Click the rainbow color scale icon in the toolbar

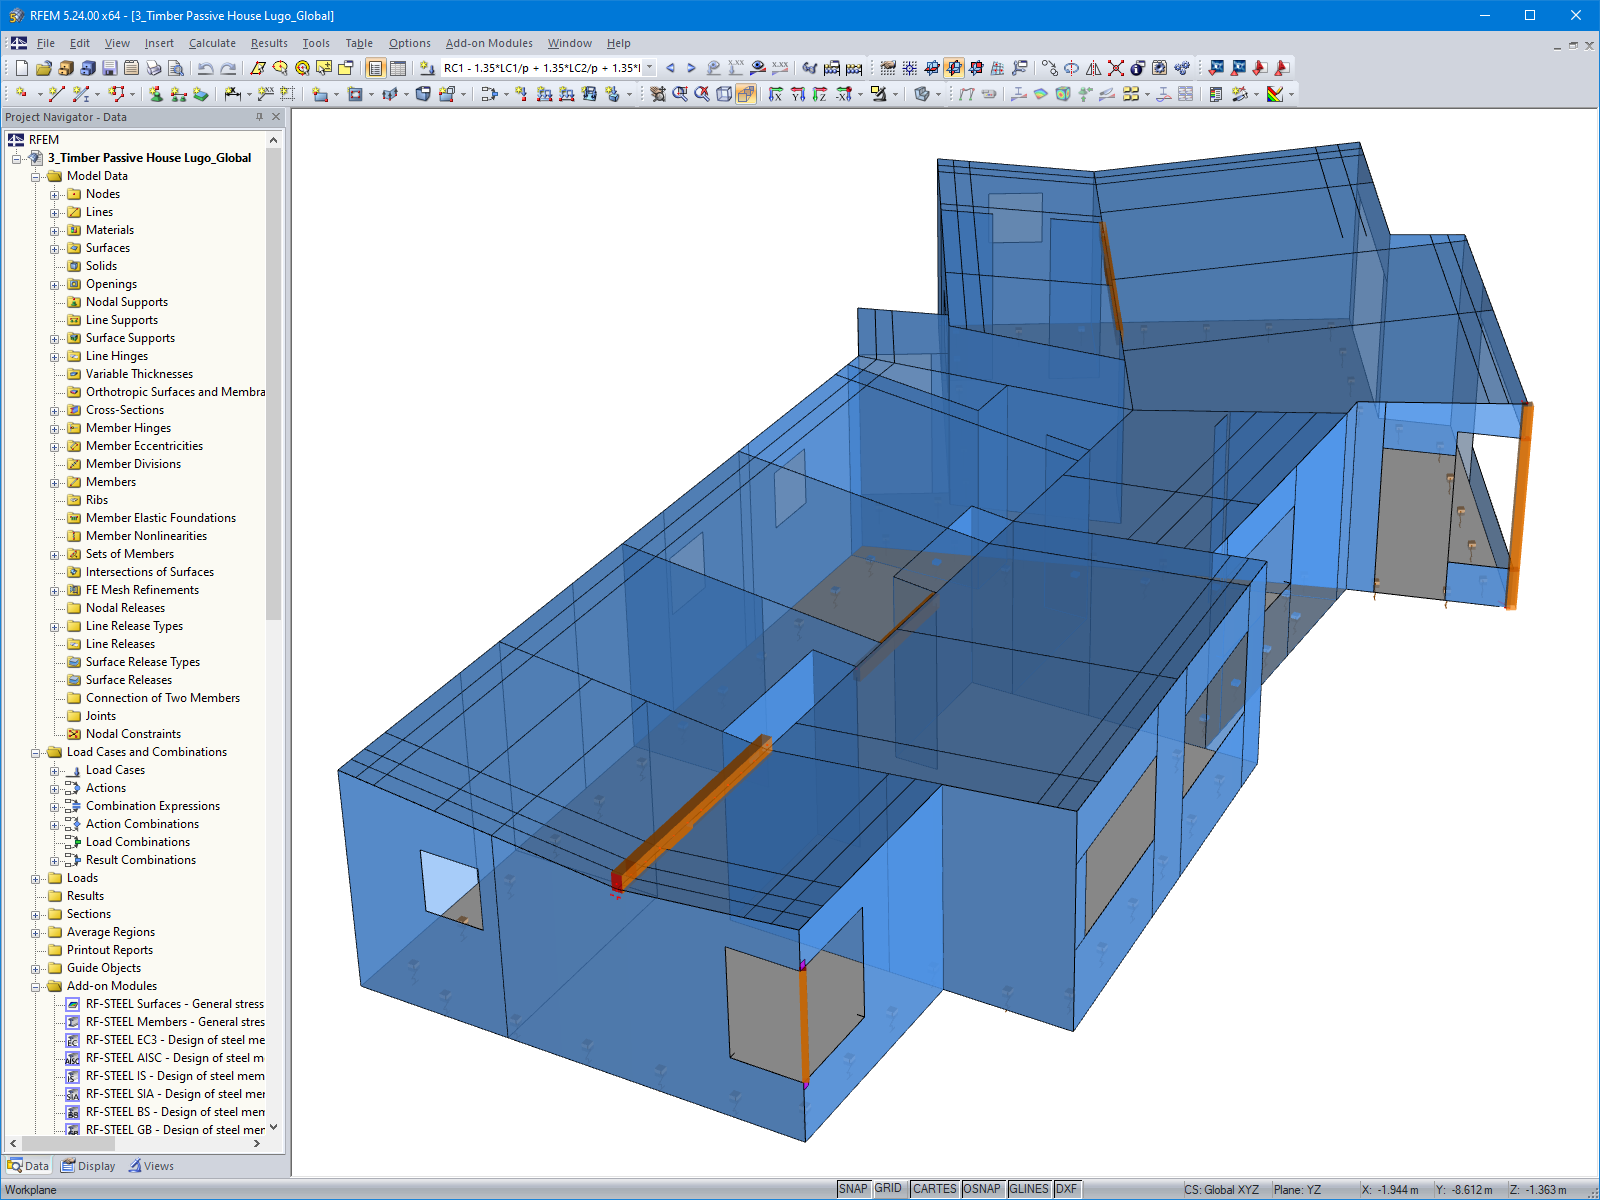pos(1277,95)
